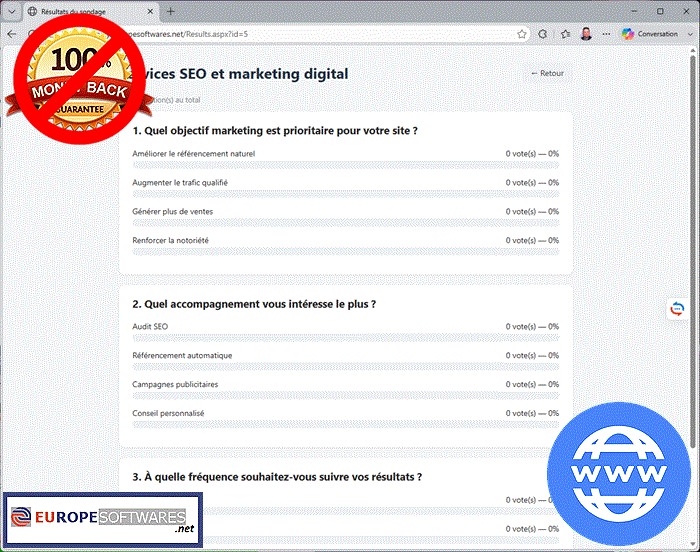This screenshot has width=700, height=552.
Task: Open the tab search chevron dropdown
Action: click(x=12, y=12)
